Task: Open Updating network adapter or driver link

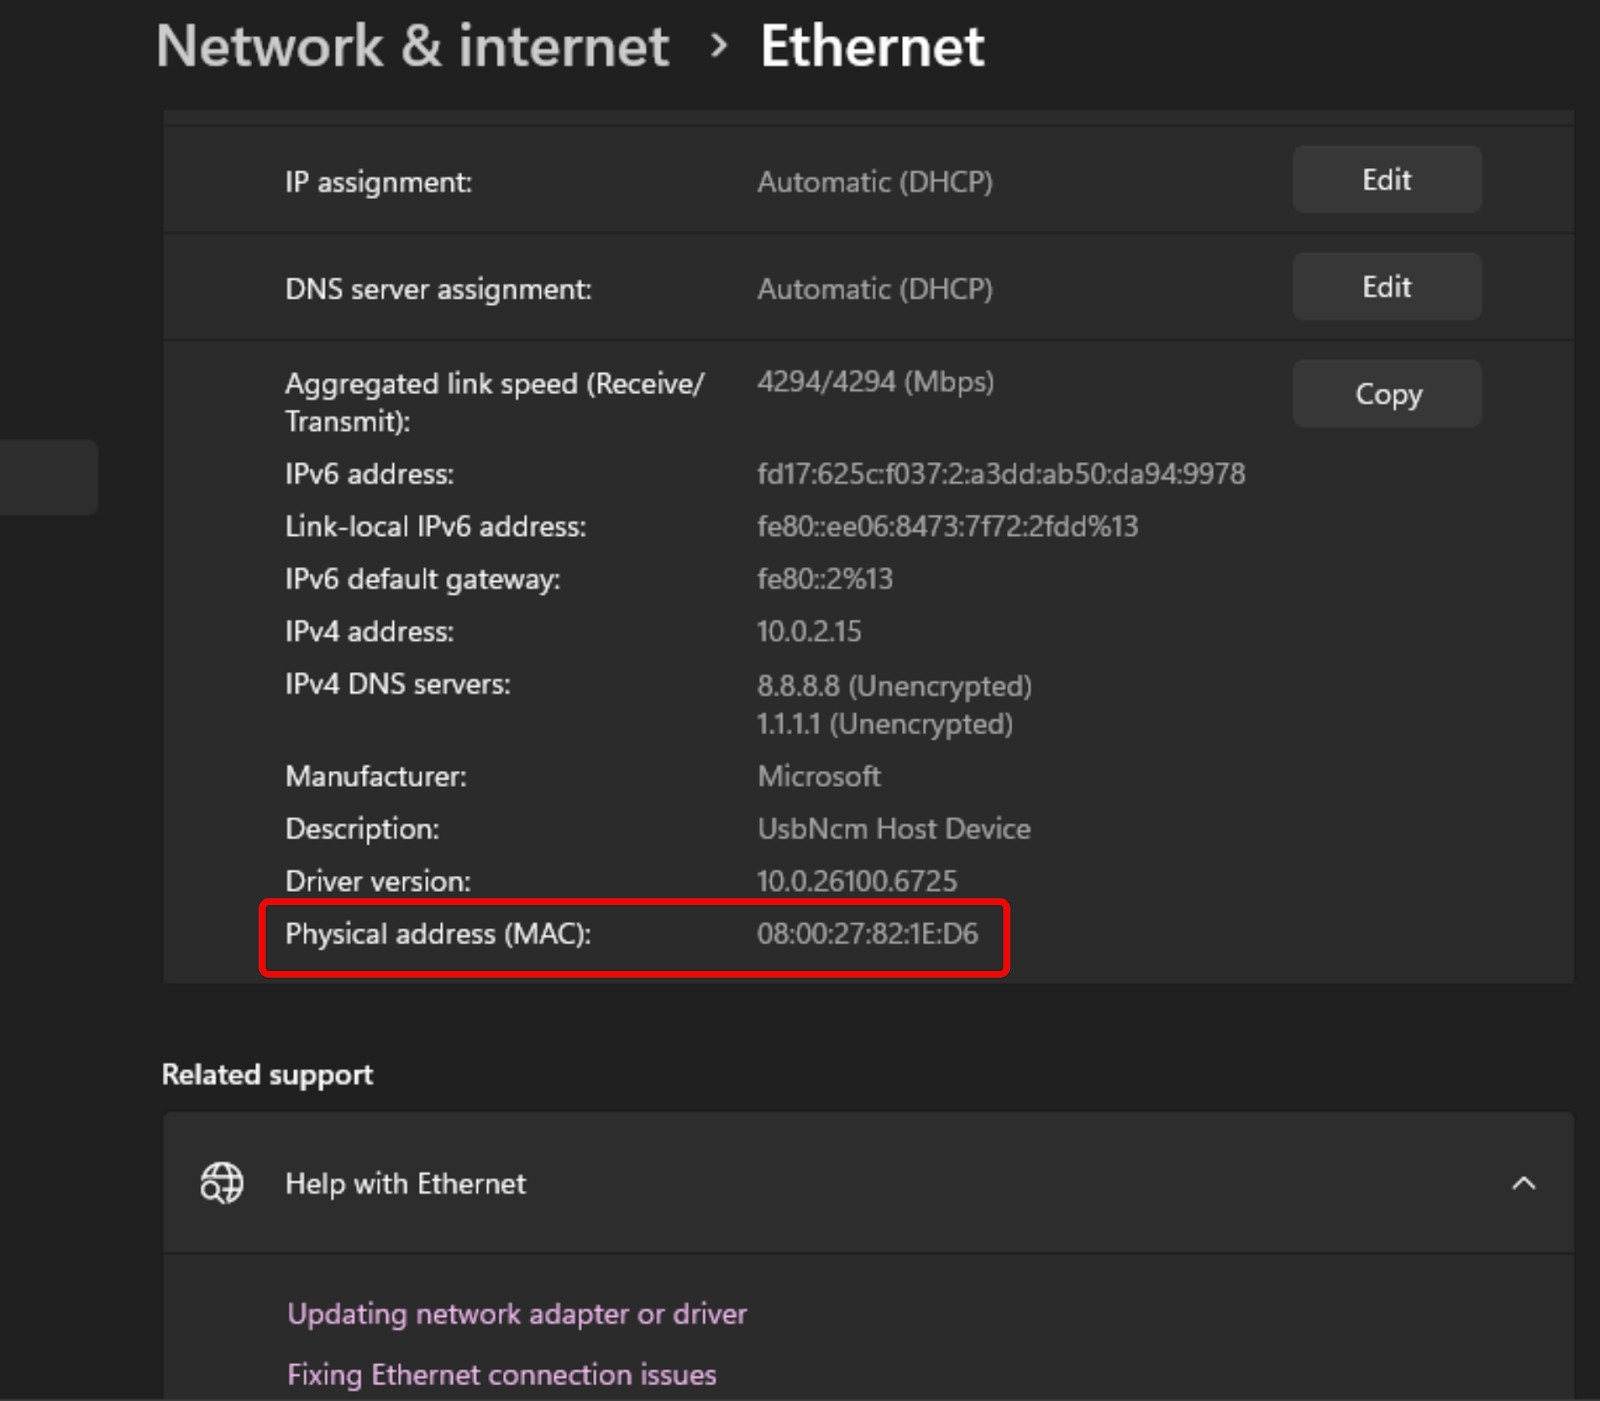Action: click(x=517, y=1314)
